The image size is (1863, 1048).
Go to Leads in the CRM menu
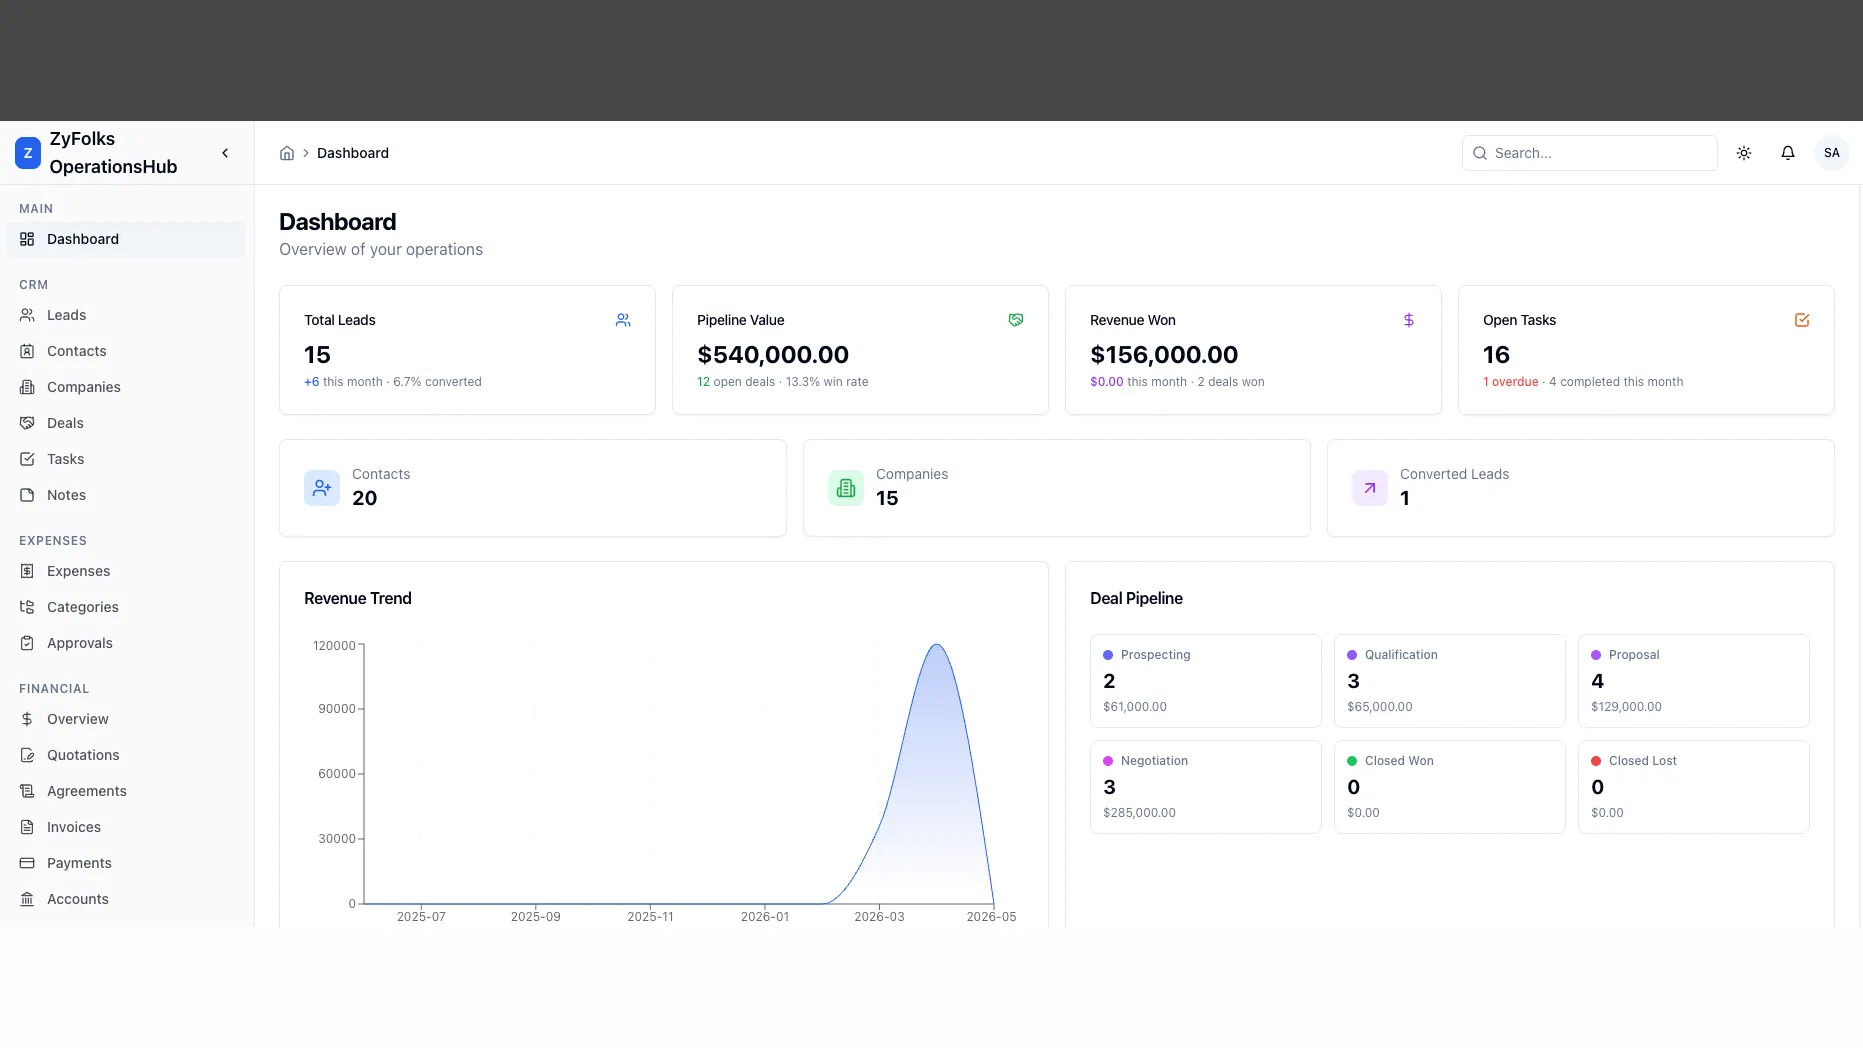pos(126,315)
